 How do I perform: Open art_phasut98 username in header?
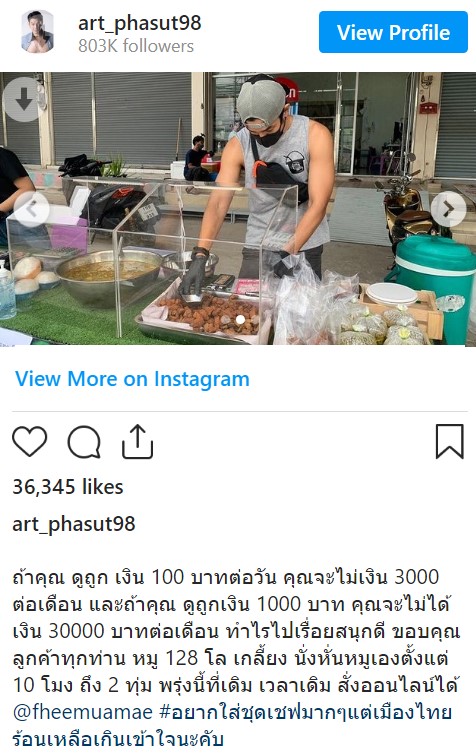pos(140,23)
